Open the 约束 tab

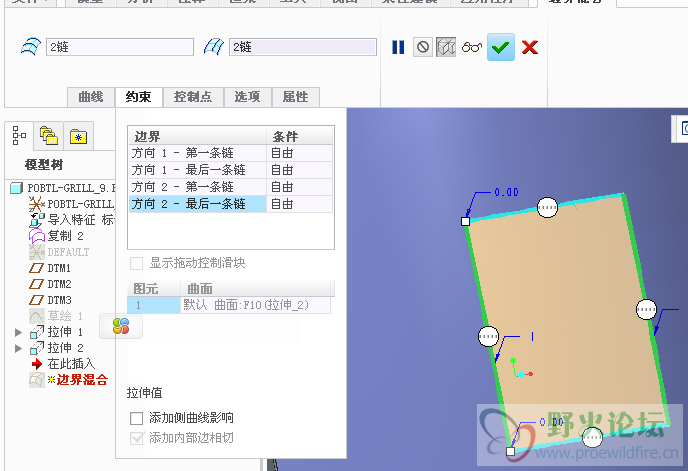click(x=139, y=97)
